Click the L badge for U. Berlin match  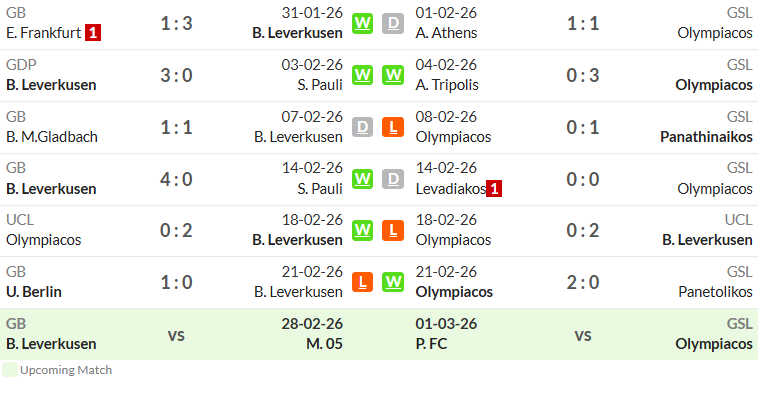coord(362,282)
